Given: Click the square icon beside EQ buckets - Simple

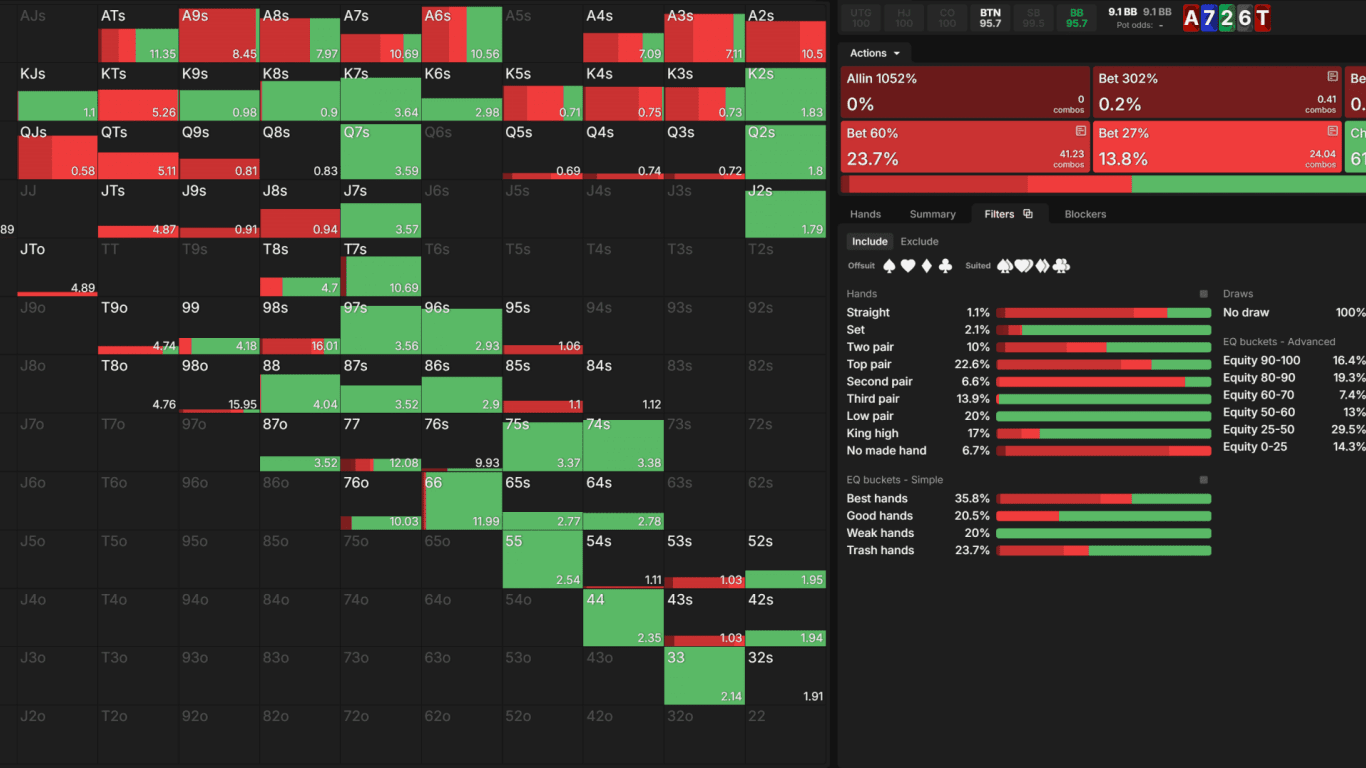Looking at the screenshot, I should pos(1204,480).
